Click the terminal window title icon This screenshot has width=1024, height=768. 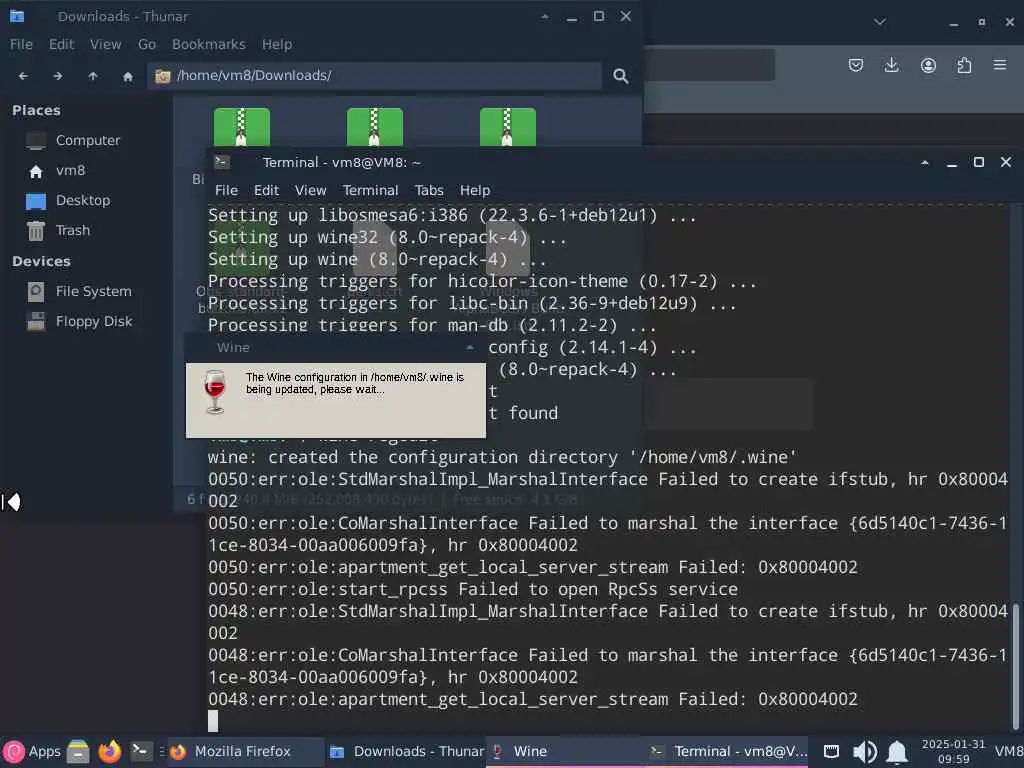[x=222, y=162]
